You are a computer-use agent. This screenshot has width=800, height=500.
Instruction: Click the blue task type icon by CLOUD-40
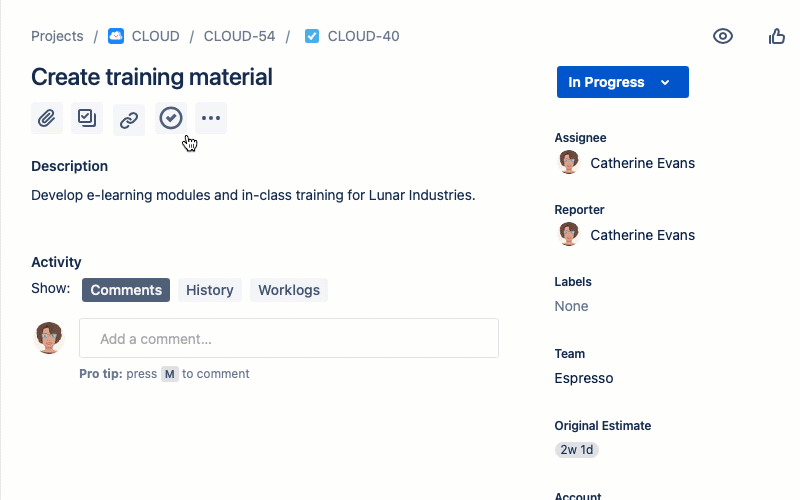(x=312, y=36)
